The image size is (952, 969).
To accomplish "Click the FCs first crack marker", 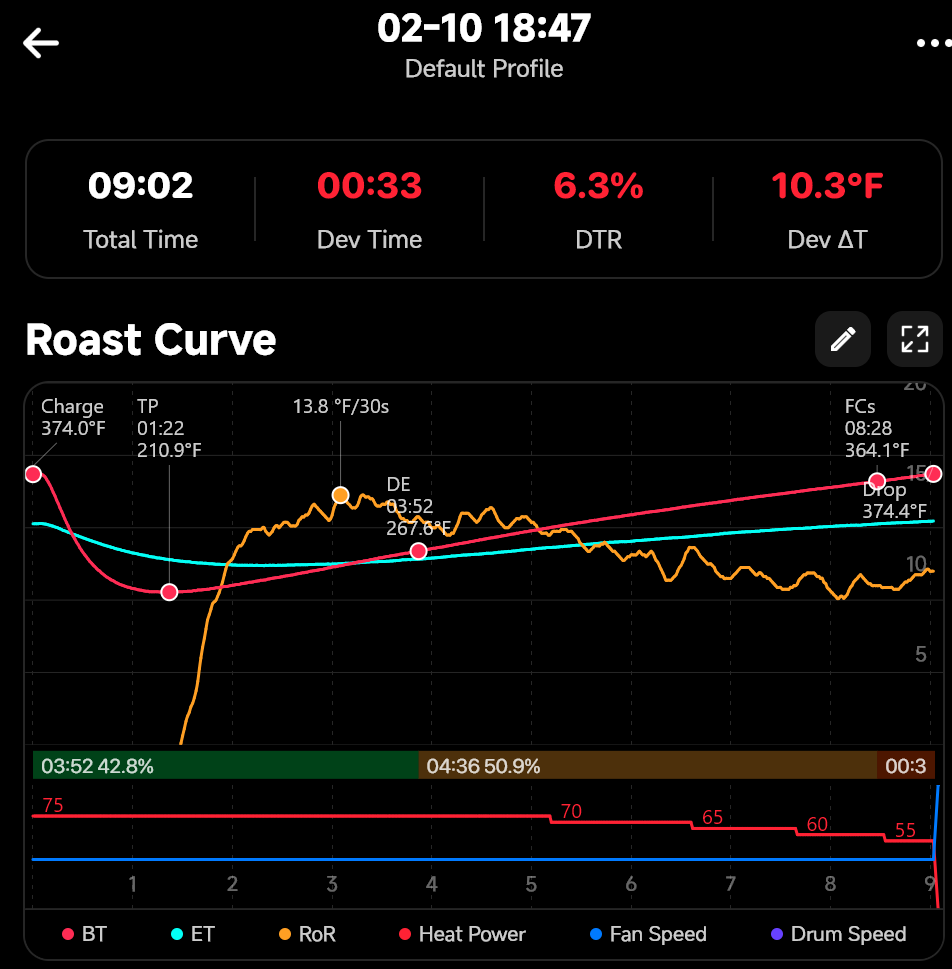I will click(x=877, y=481).
